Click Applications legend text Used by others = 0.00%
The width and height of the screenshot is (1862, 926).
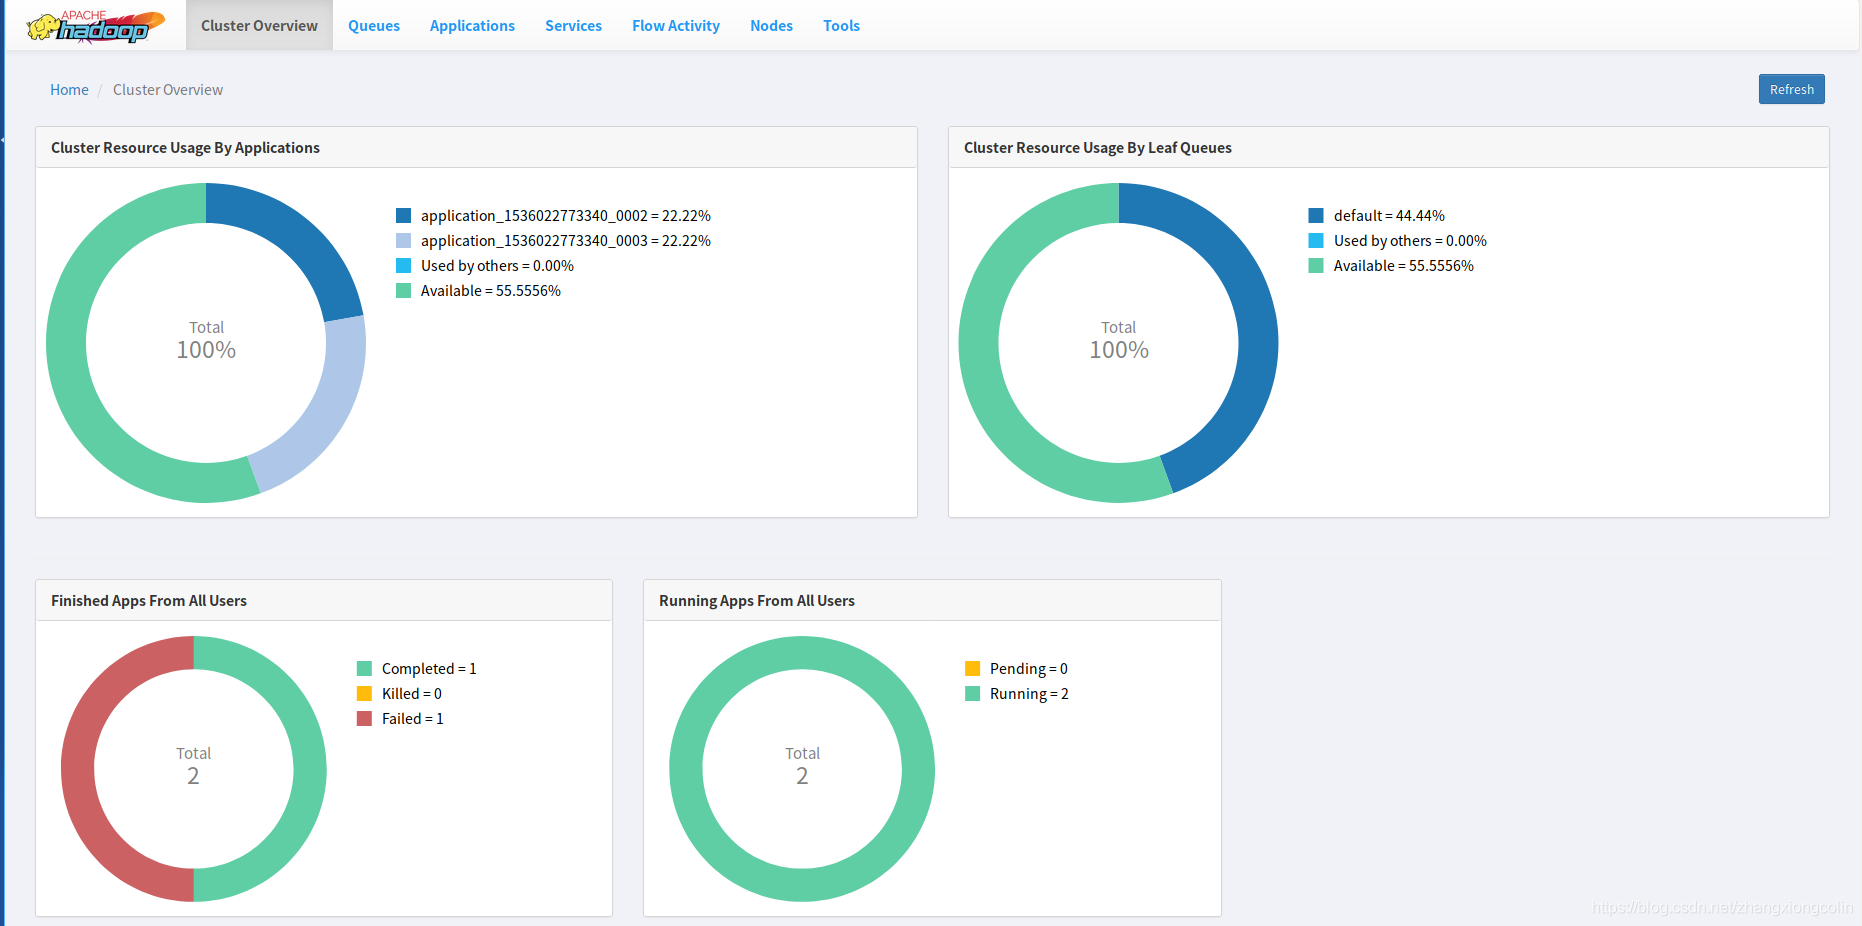coord(497,266)
